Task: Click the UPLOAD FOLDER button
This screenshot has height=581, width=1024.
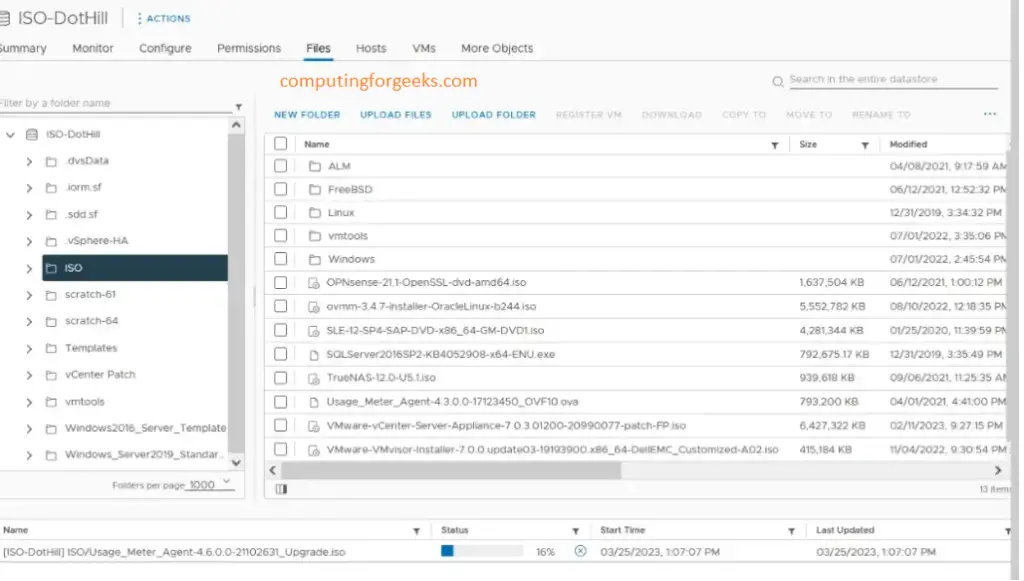Action: point(494,115)
